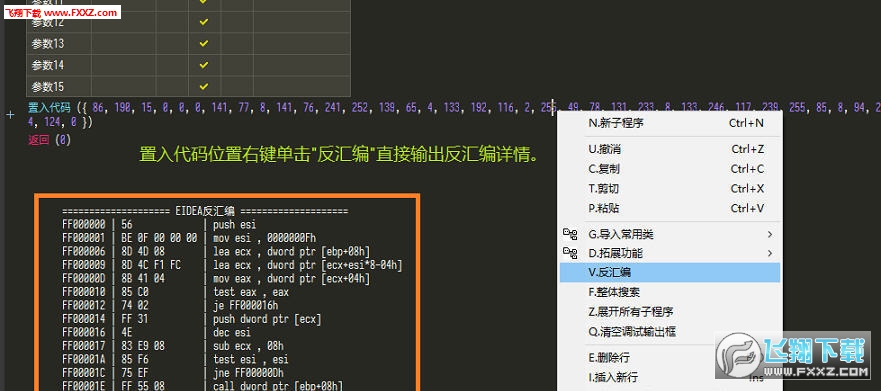Toggle the checkmark in the 参数15 row
Viewport: 881px width, 391px height.
coord(204,87)
